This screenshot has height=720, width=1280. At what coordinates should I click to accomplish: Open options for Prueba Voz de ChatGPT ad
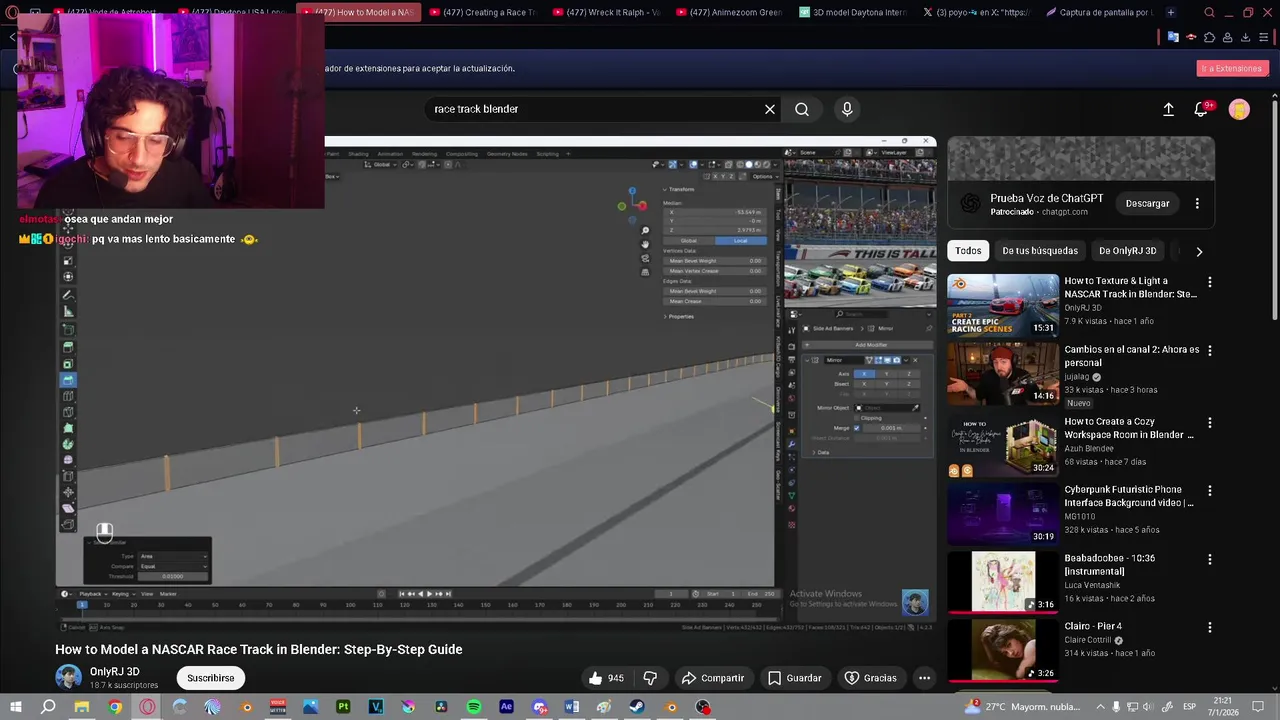(1197, 203)
